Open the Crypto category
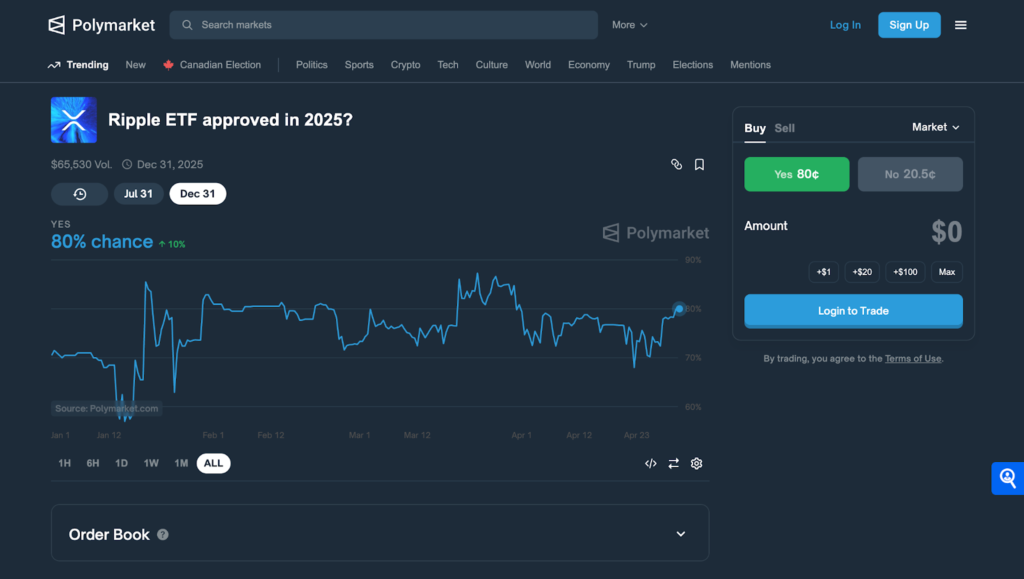 pos(406,65)
